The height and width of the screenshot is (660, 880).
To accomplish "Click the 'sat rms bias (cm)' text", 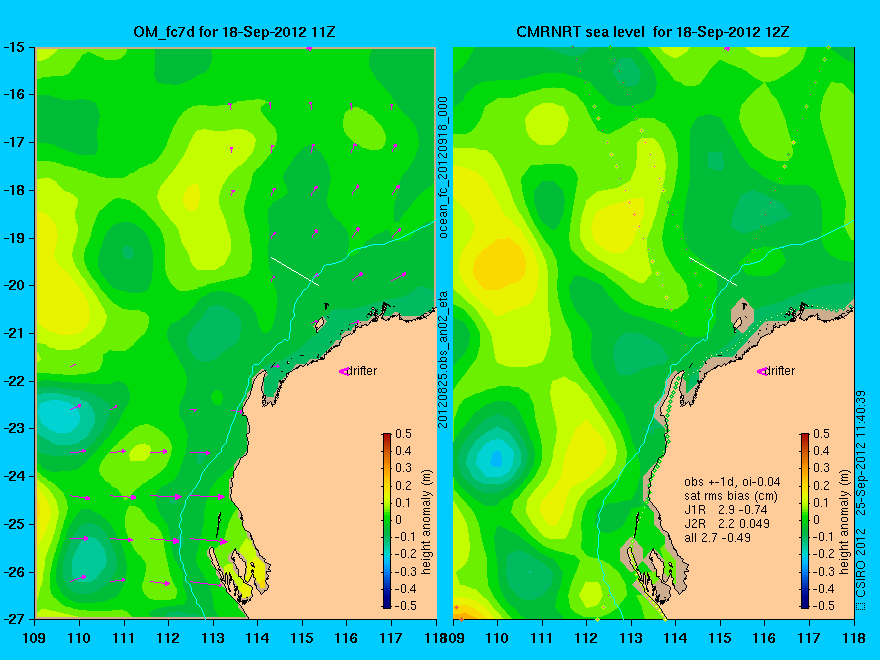I will (x=731, y=496).
